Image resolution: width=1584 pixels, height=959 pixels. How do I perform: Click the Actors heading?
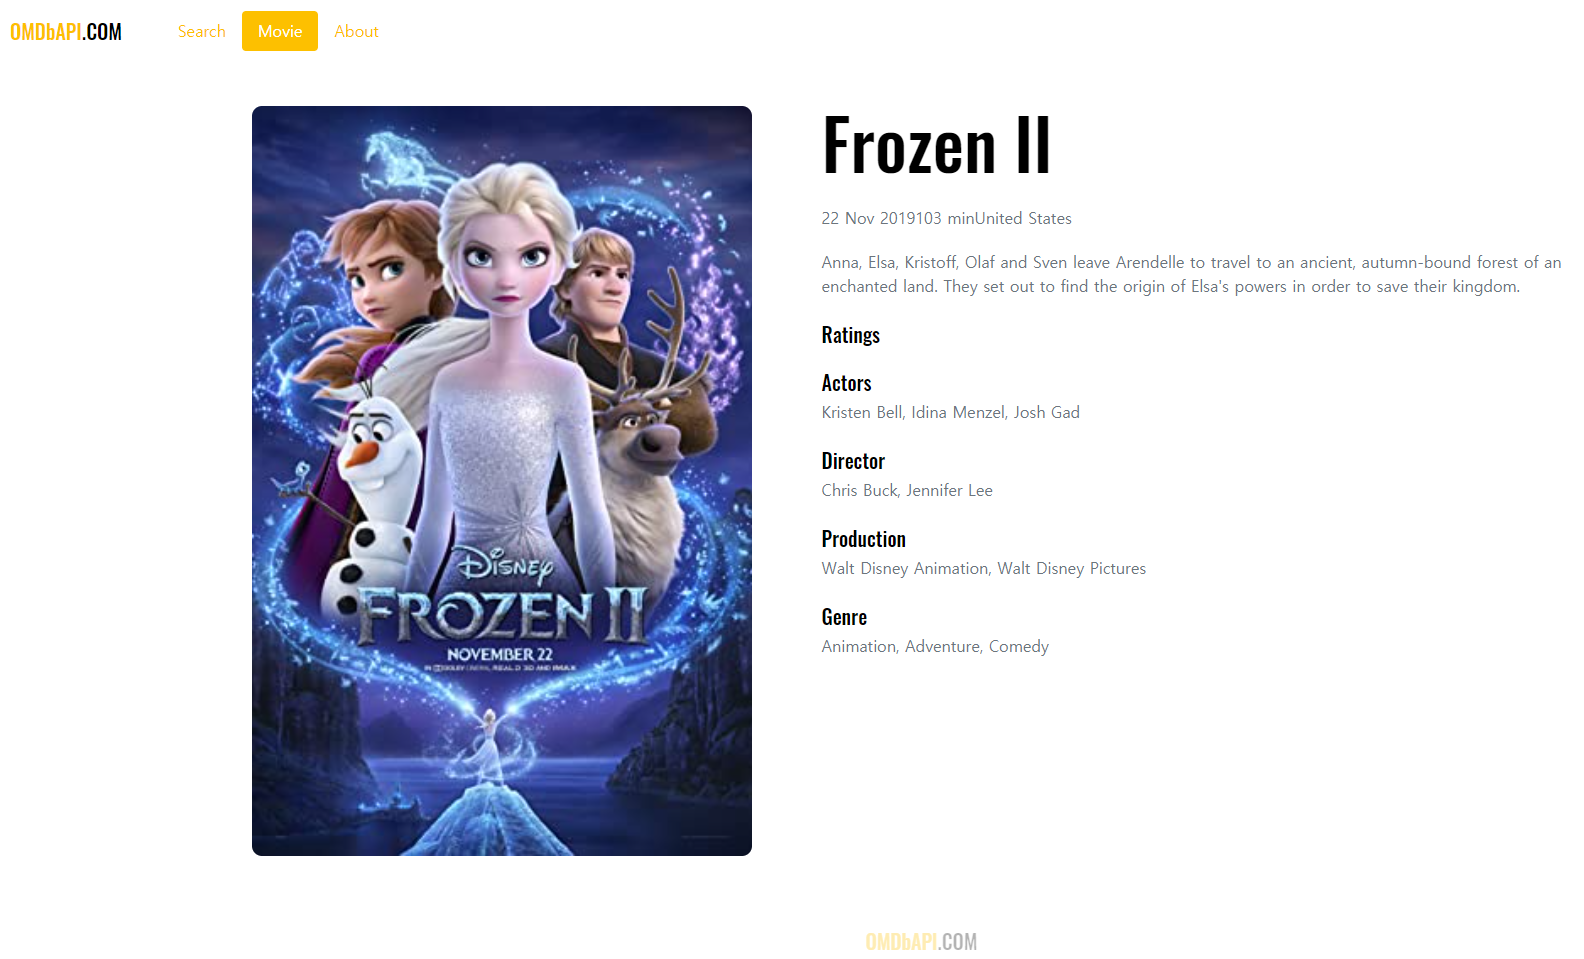(x=847, y=383)
